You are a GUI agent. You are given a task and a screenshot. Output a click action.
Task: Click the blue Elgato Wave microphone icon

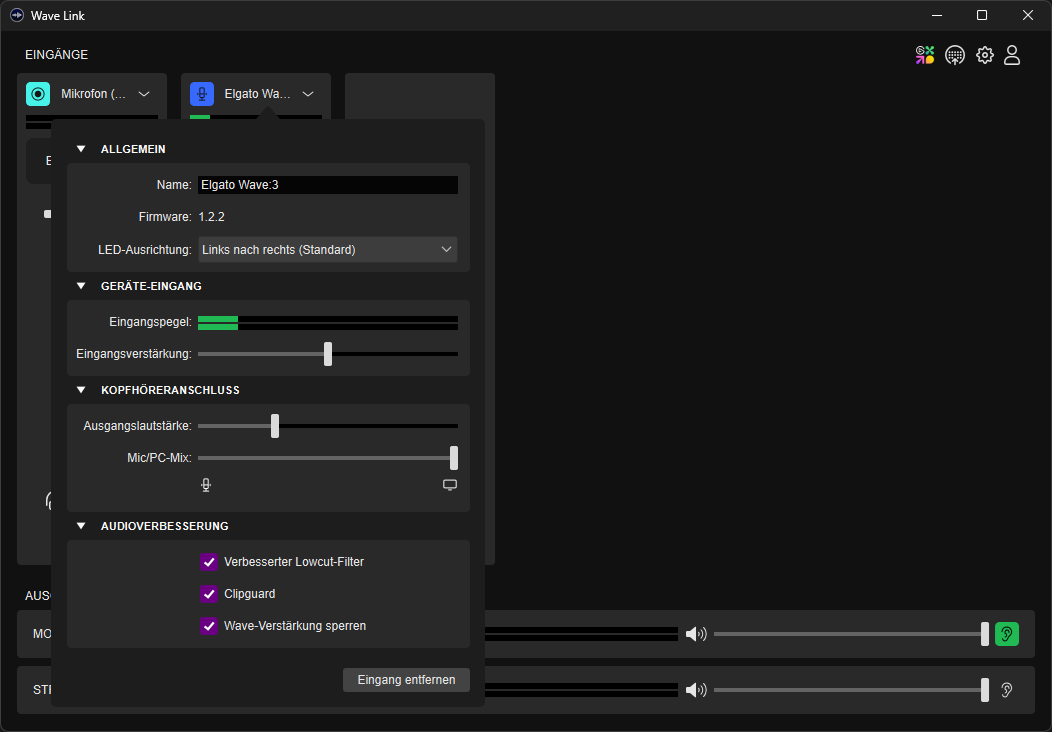202,94
